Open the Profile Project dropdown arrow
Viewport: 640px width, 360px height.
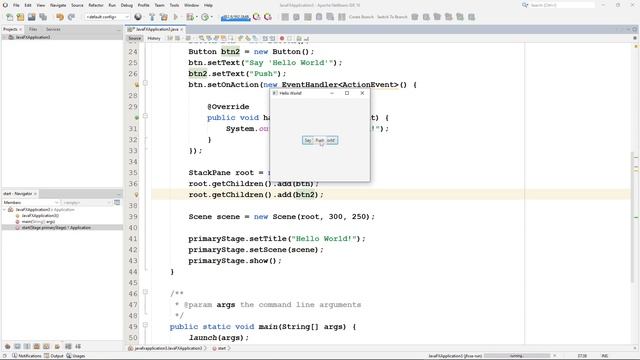(x=211, y=17)
